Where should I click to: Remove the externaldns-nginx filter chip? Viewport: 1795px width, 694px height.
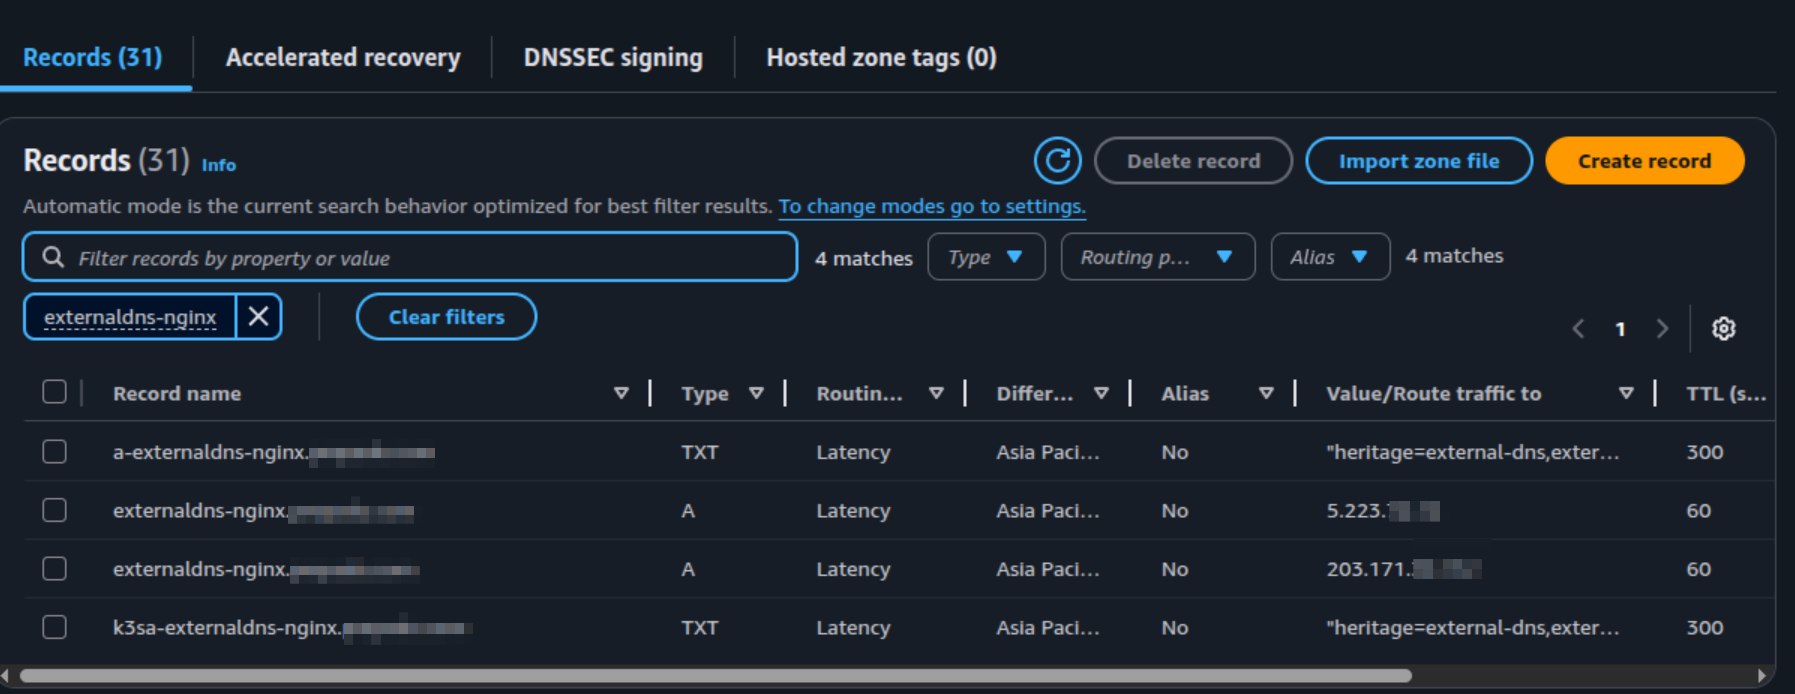258,317
